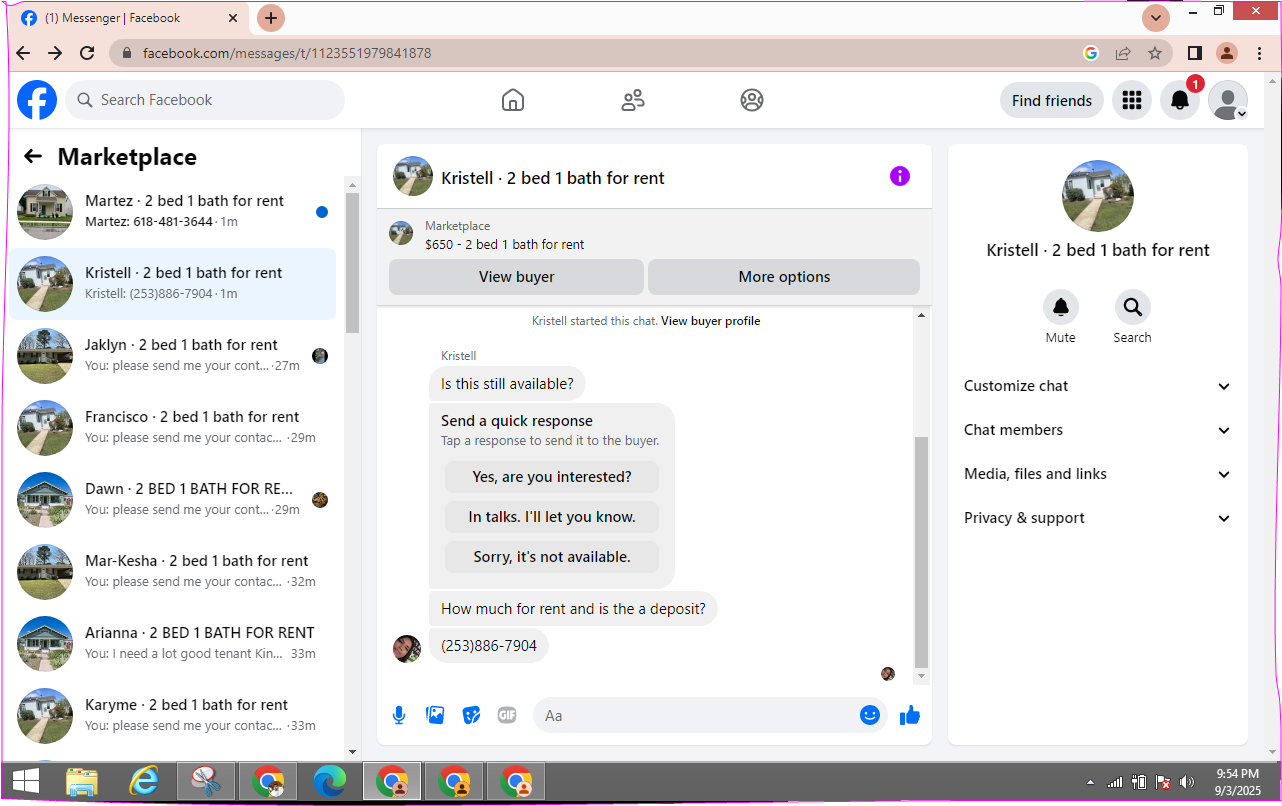
Task: Show hidden system tray icons
Action: [x=1089, y=782]
